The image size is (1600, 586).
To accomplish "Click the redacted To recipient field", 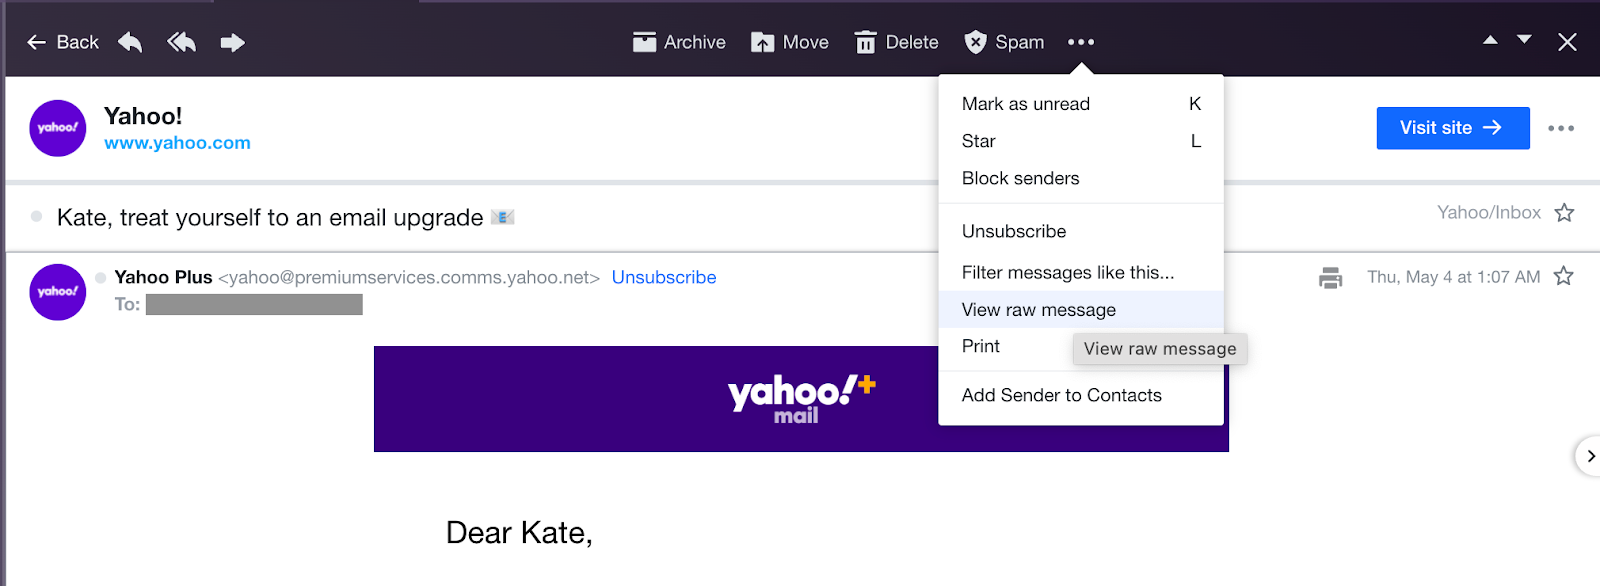I will tap(254, 304).
